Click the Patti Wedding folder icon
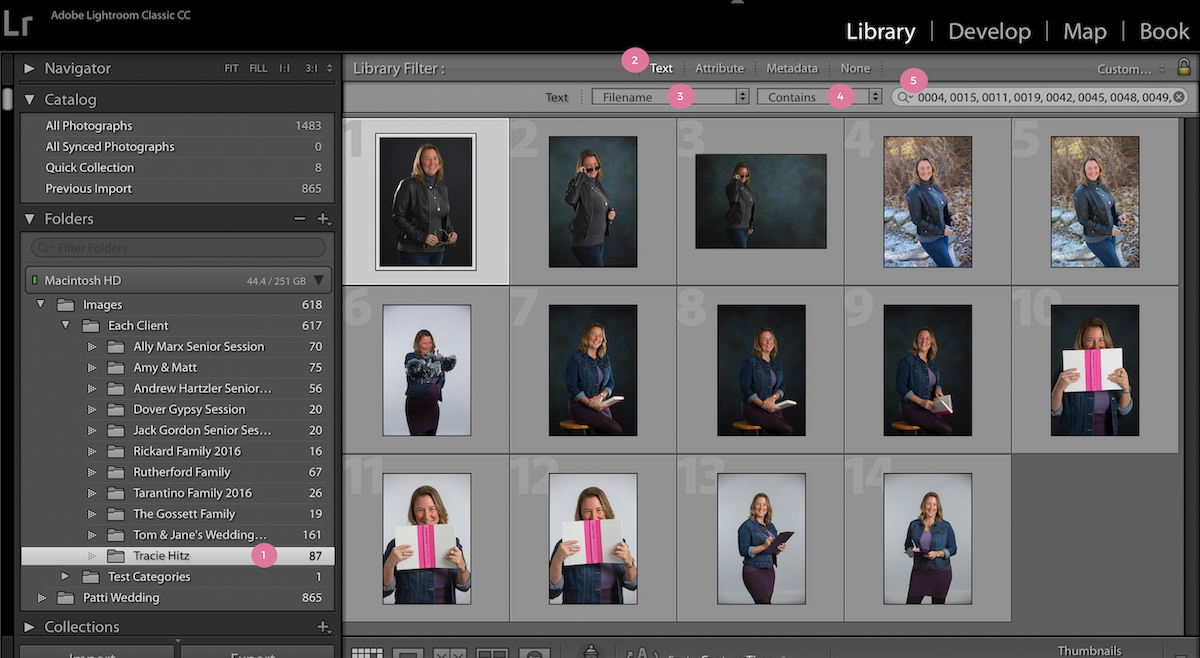 tap(66, 598)
